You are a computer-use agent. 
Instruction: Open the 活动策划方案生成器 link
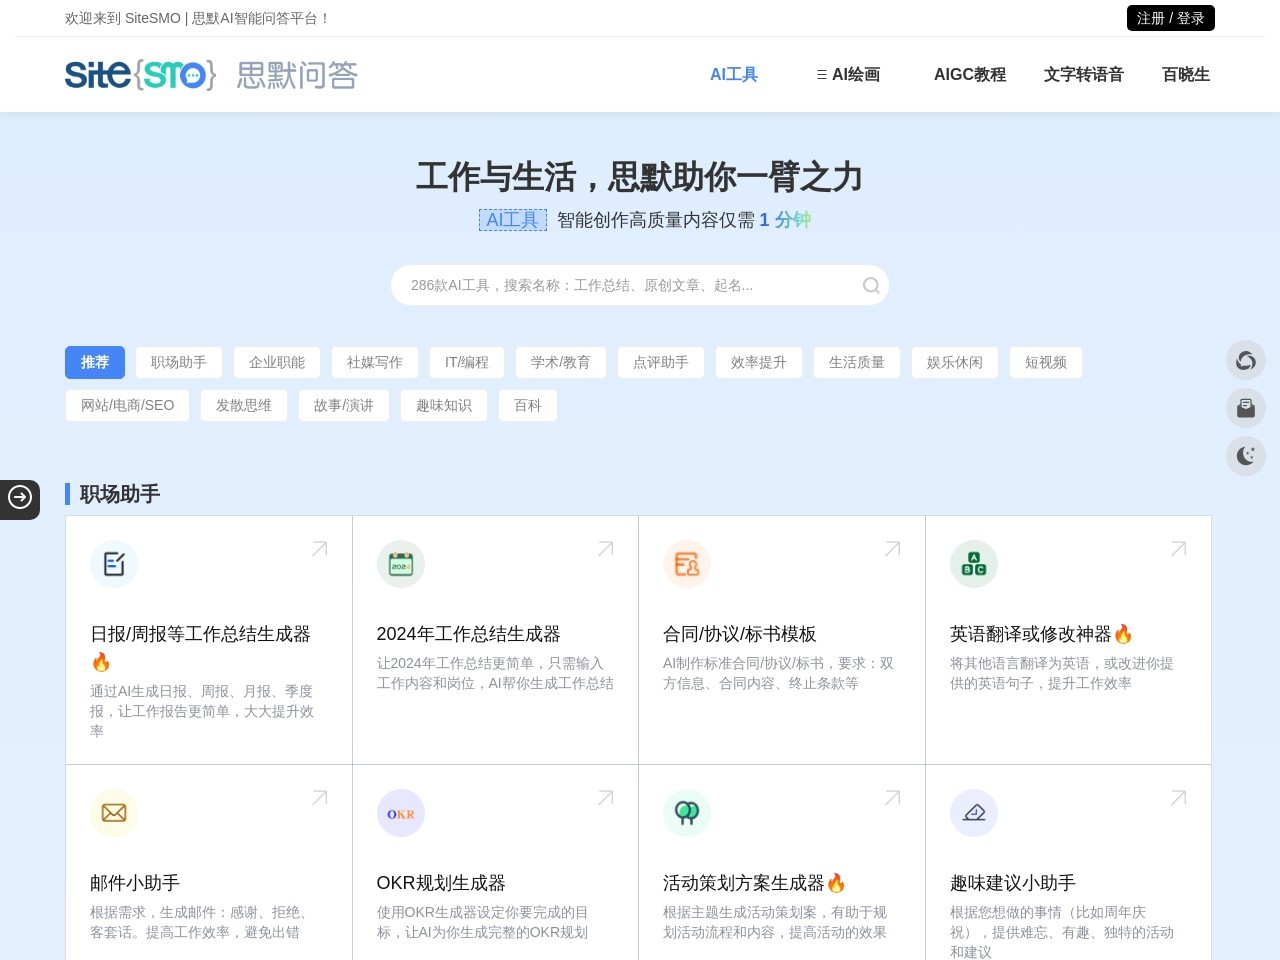(x=744, y=883)
